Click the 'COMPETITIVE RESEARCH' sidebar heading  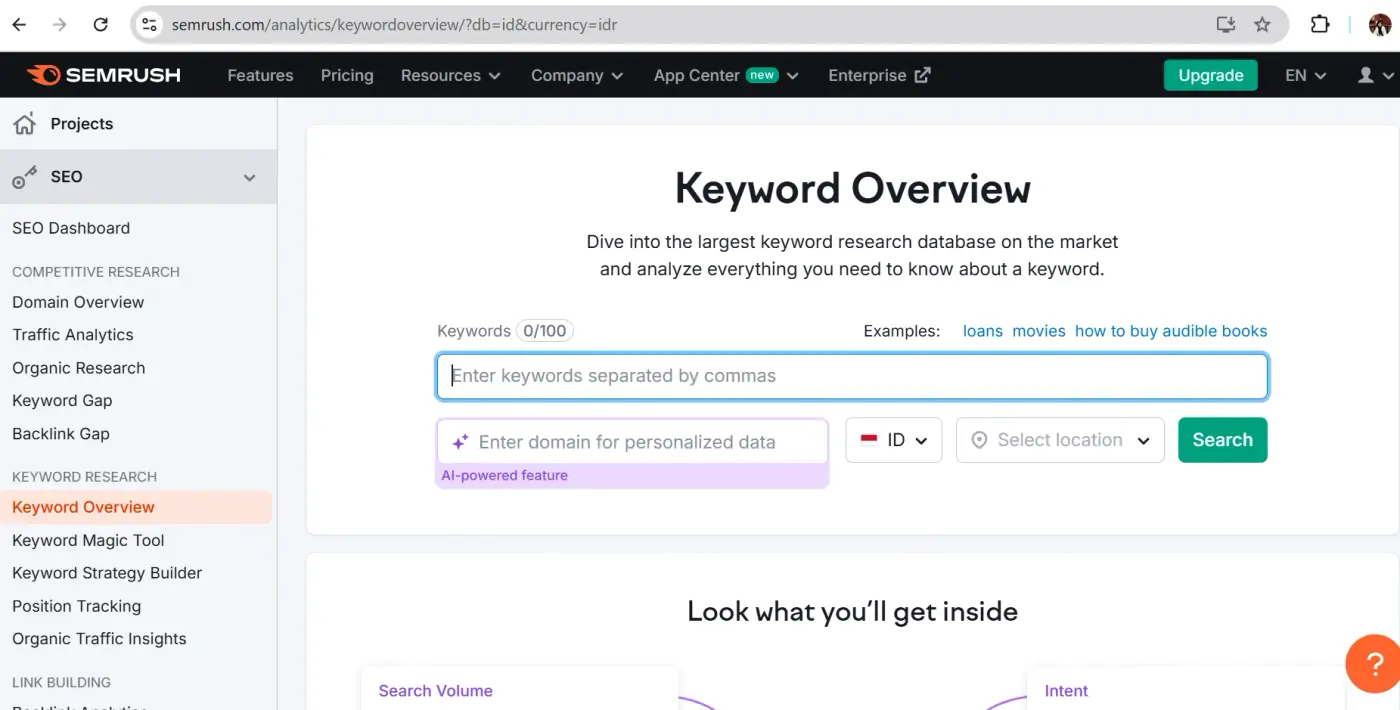96,272
